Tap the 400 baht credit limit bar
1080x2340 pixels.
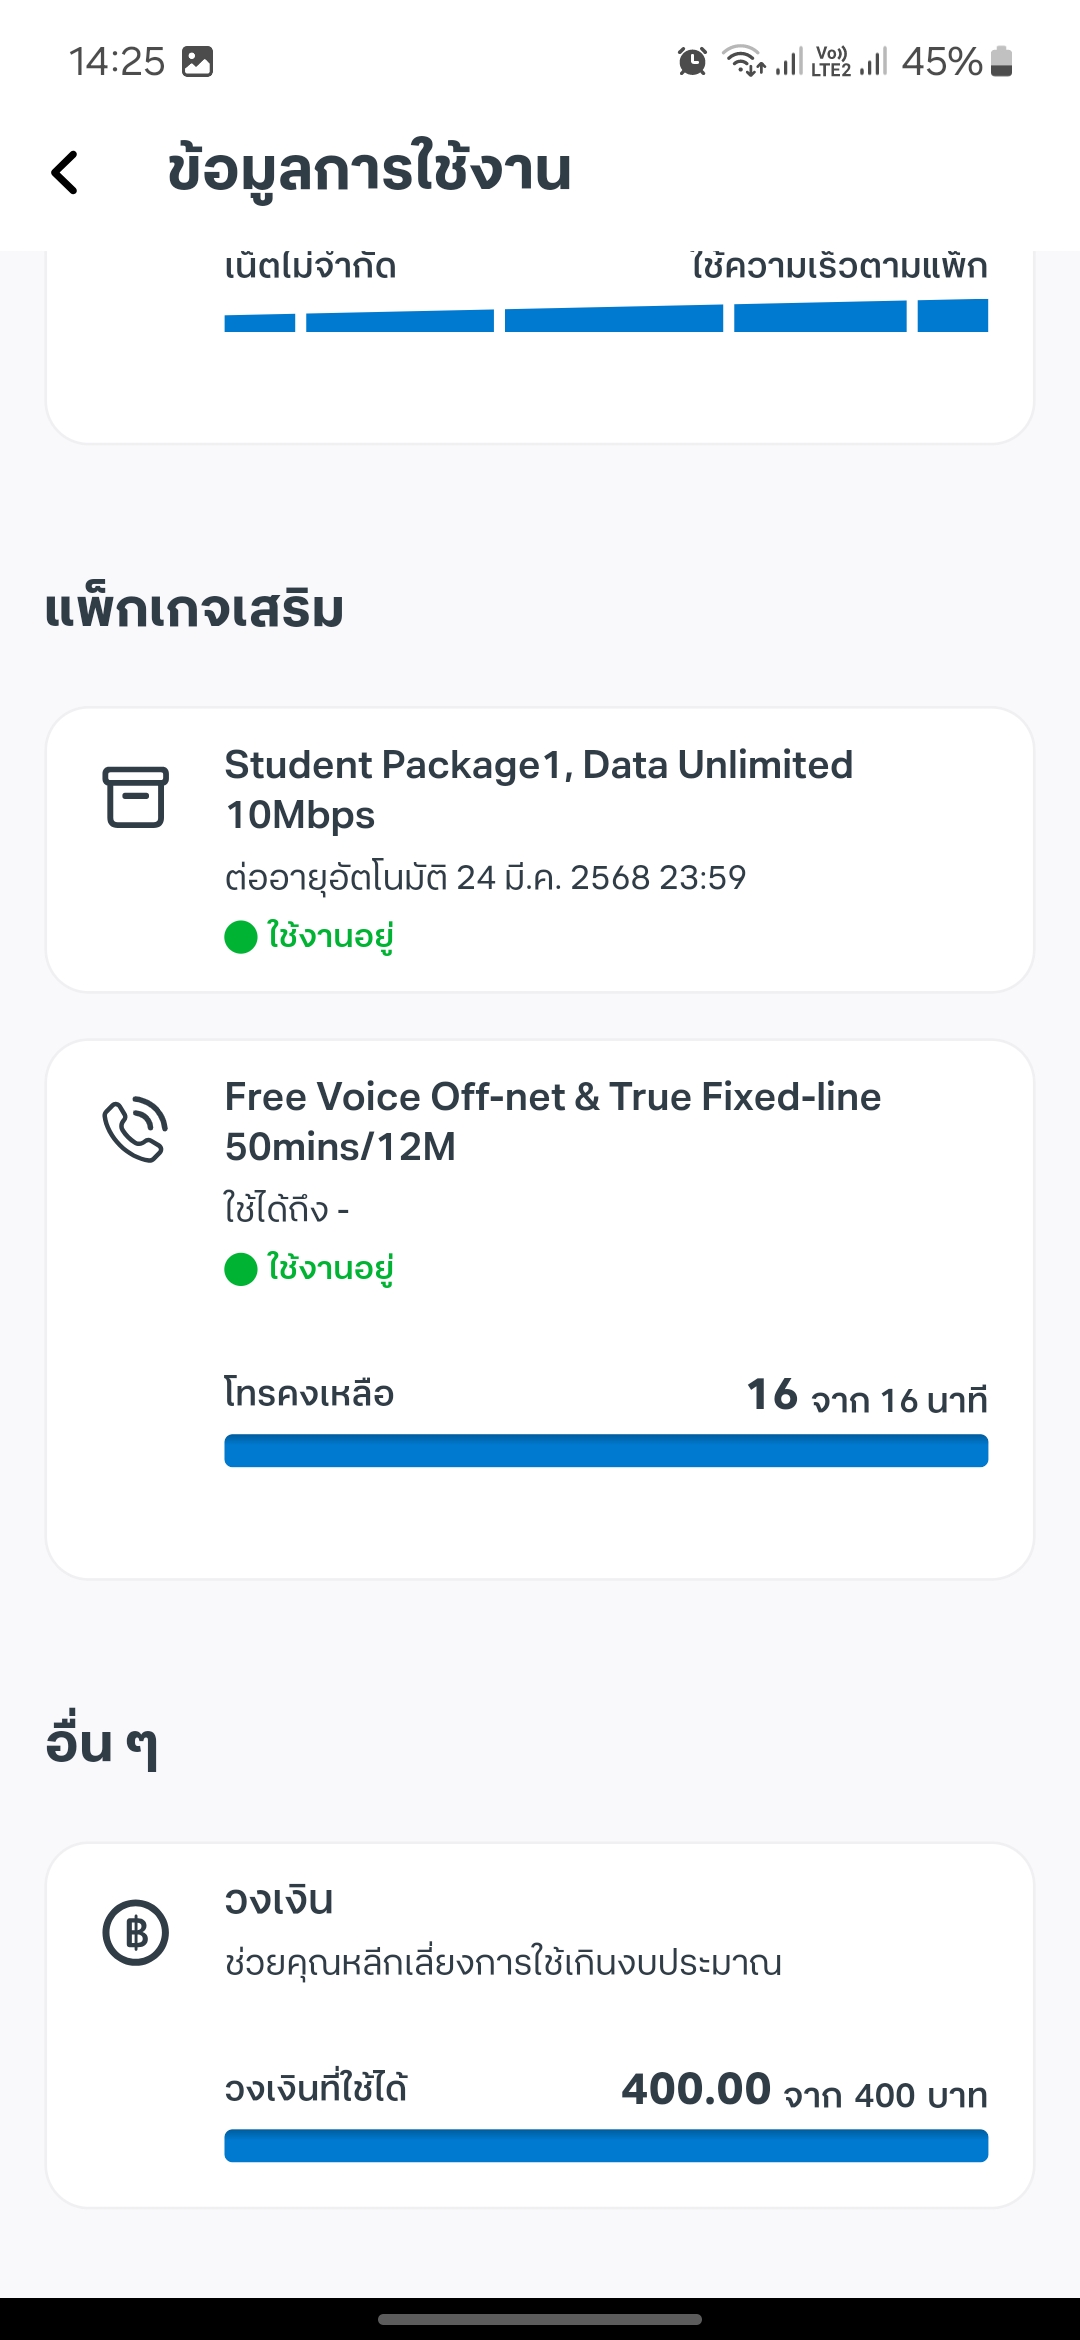pos(606,2146)
